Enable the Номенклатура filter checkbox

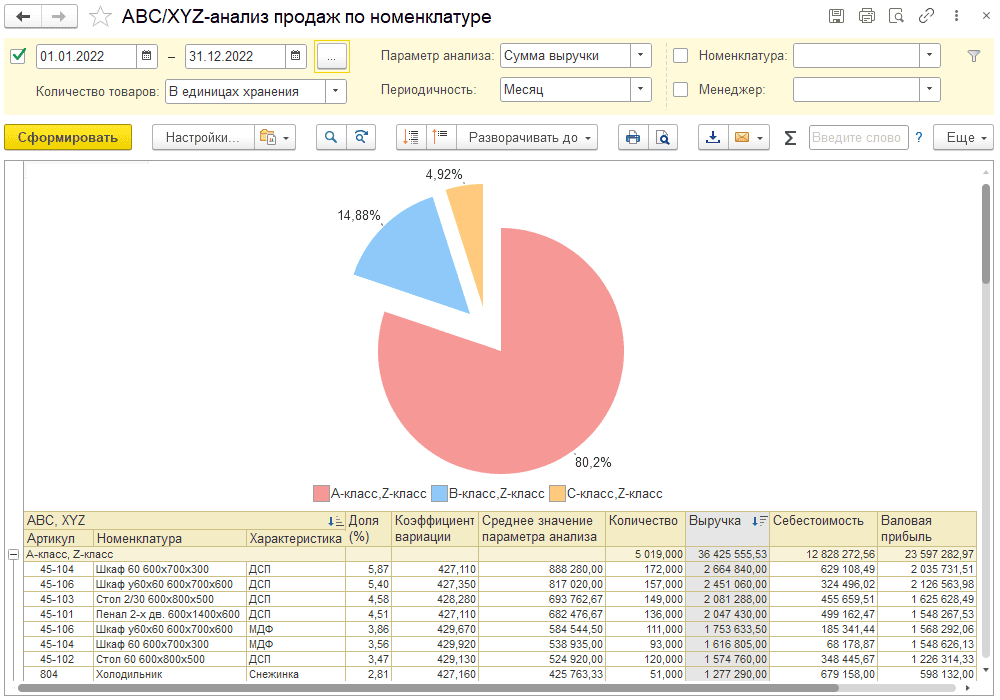click(680, 55)
